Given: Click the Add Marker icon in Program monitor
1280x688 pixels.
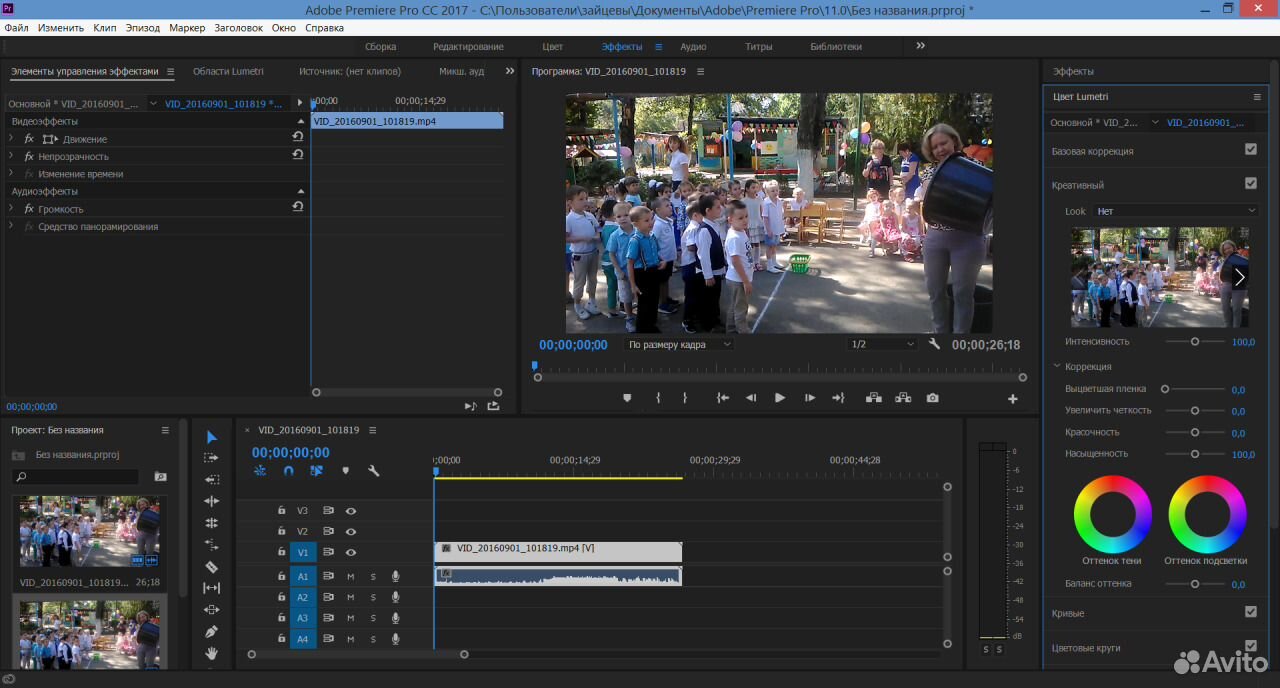Looking at the screenshot, I should pos(627,398).
